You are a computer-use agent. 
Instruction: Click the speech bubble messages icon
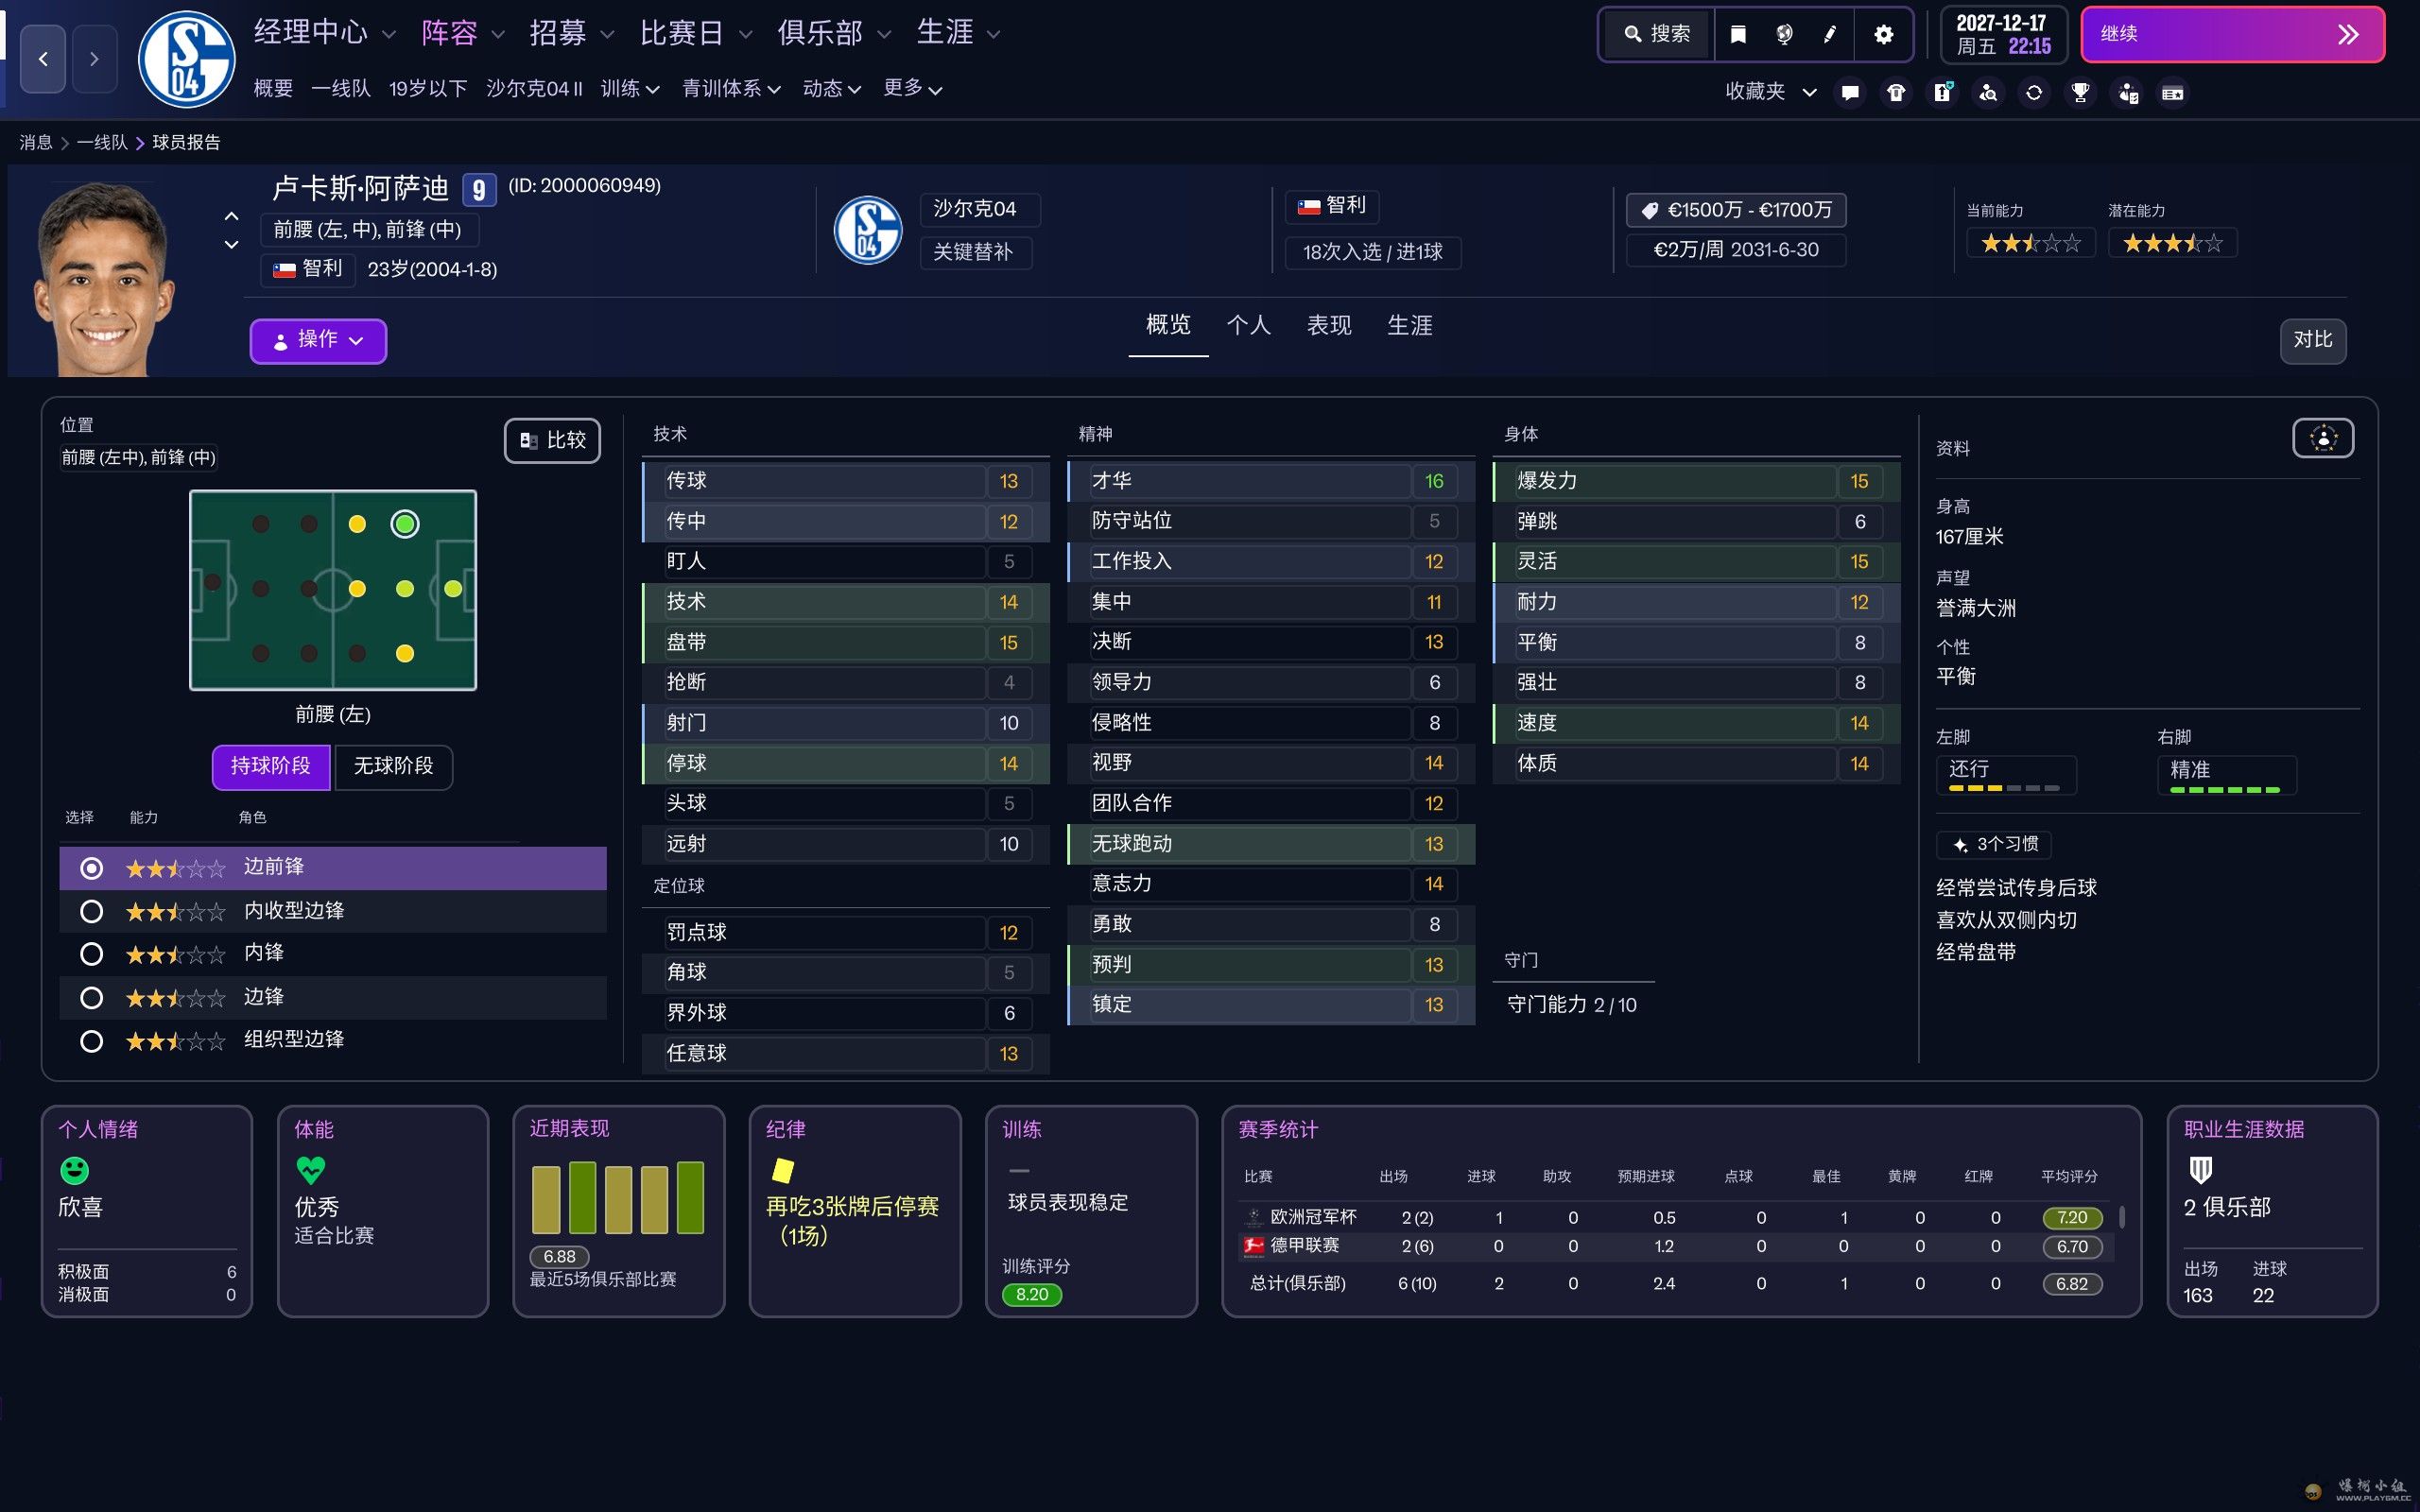point(1849,93)
